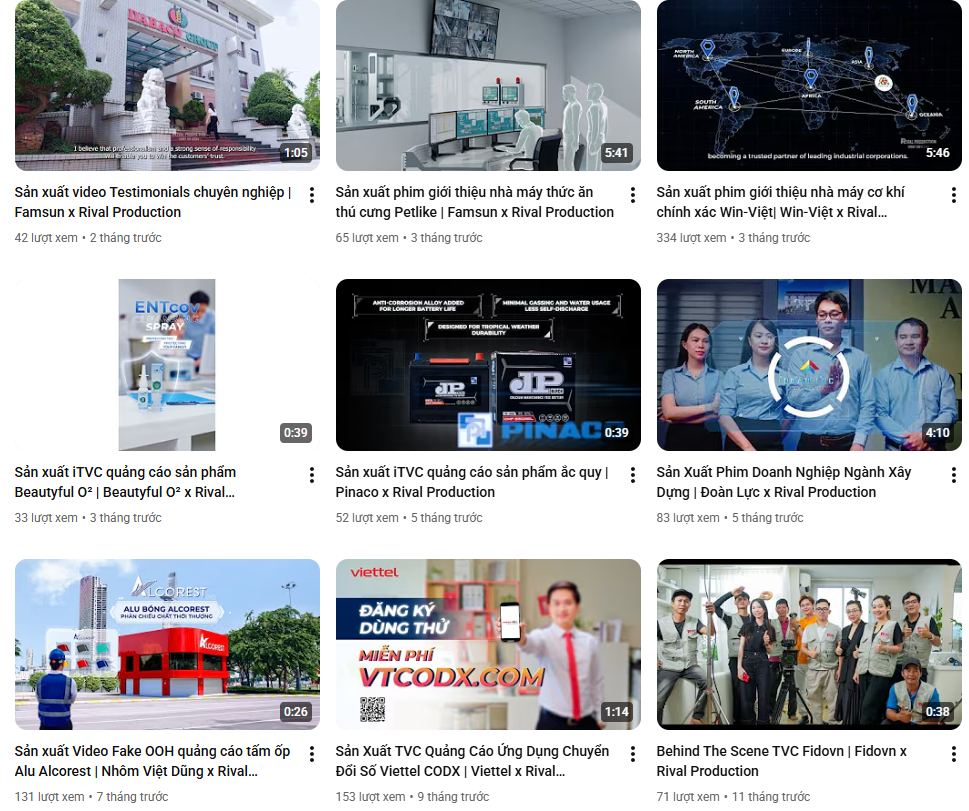Play the Dabaco Group testimonial thumbnail

(167, 85)
